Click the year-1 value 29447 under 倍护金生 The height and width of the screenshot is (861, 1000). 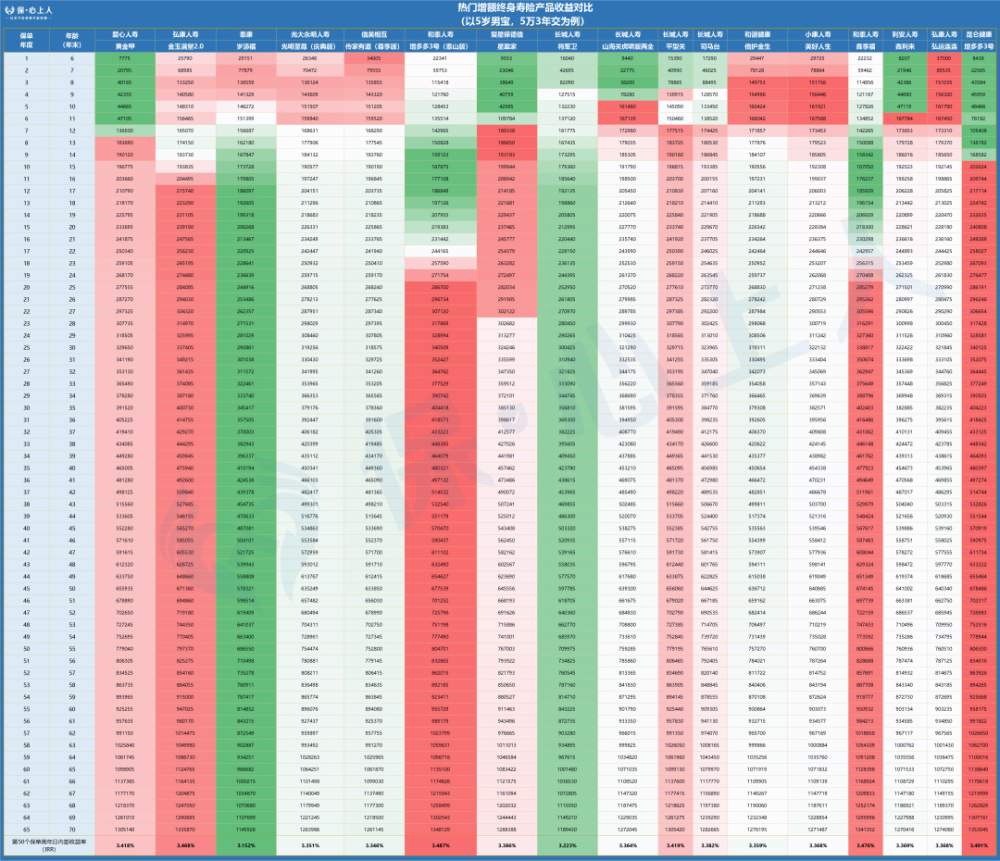[757, 58]
